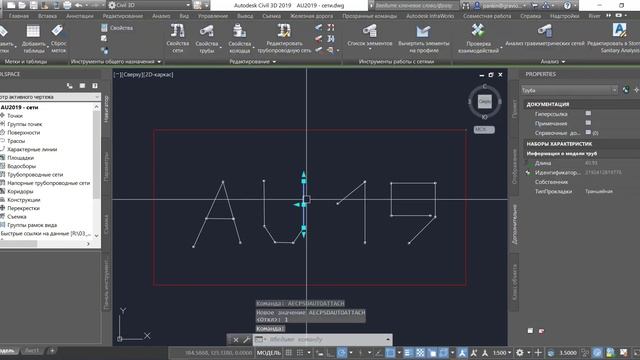Click the [2D-каркас] visual style label
This screenshot has width=640, height=360.
coord(158,75)
